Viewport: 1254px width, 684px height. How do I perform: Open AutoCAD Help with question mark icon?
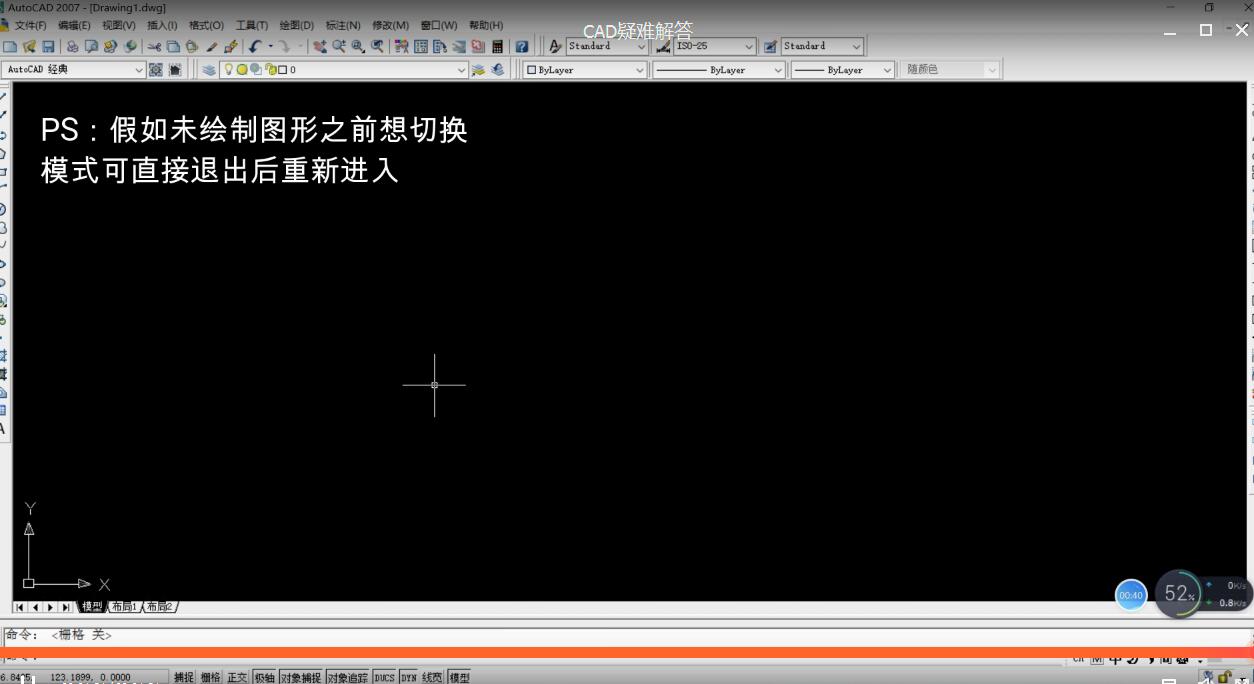[521, 45]
